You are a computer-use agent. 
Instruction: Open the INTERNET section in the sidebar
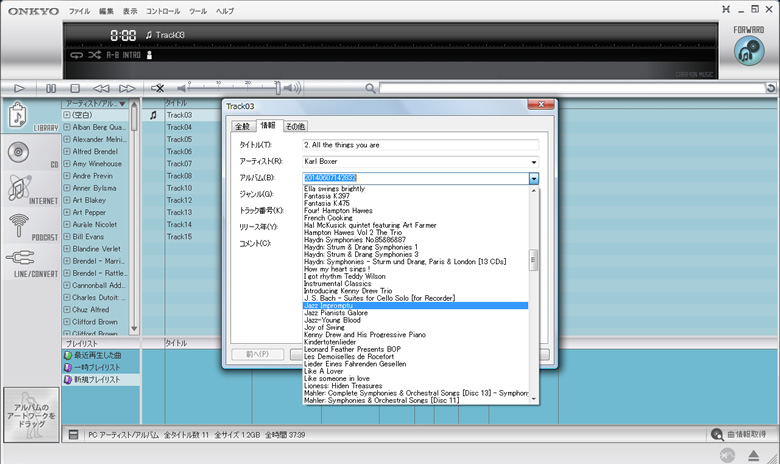coord(31,189)
